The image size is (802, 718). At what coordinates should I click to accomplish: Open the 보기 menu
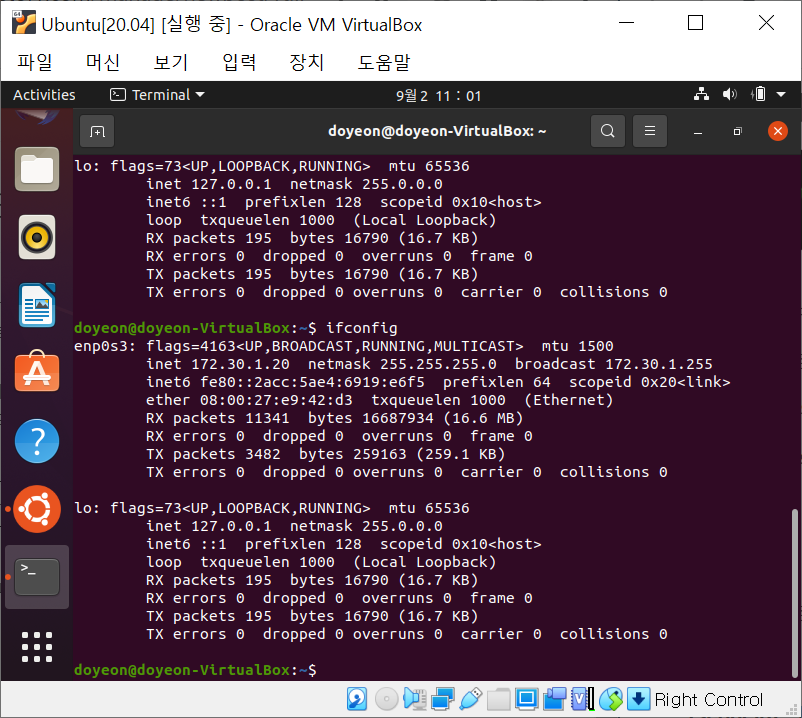[171, 62]
